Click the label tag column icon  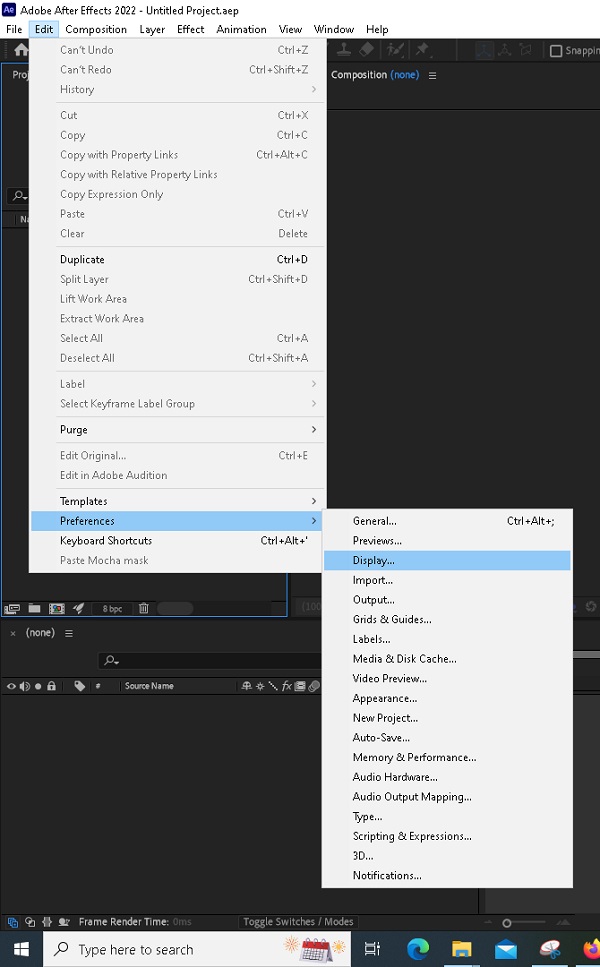[80, 686]
